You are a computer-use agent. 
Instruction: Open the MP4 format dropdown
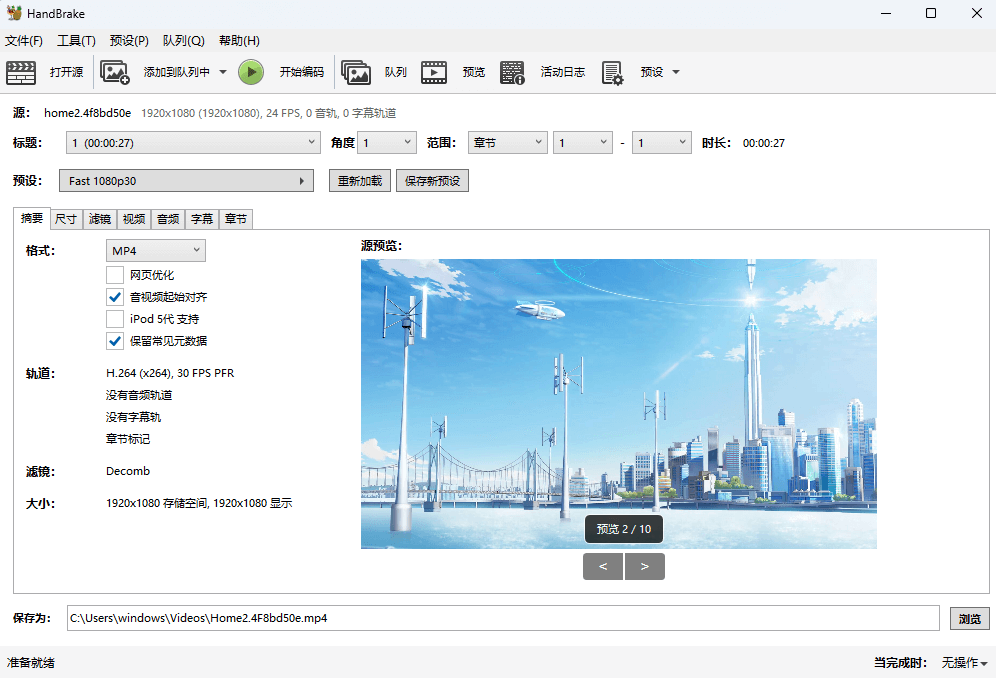click(x=156, y=250)
